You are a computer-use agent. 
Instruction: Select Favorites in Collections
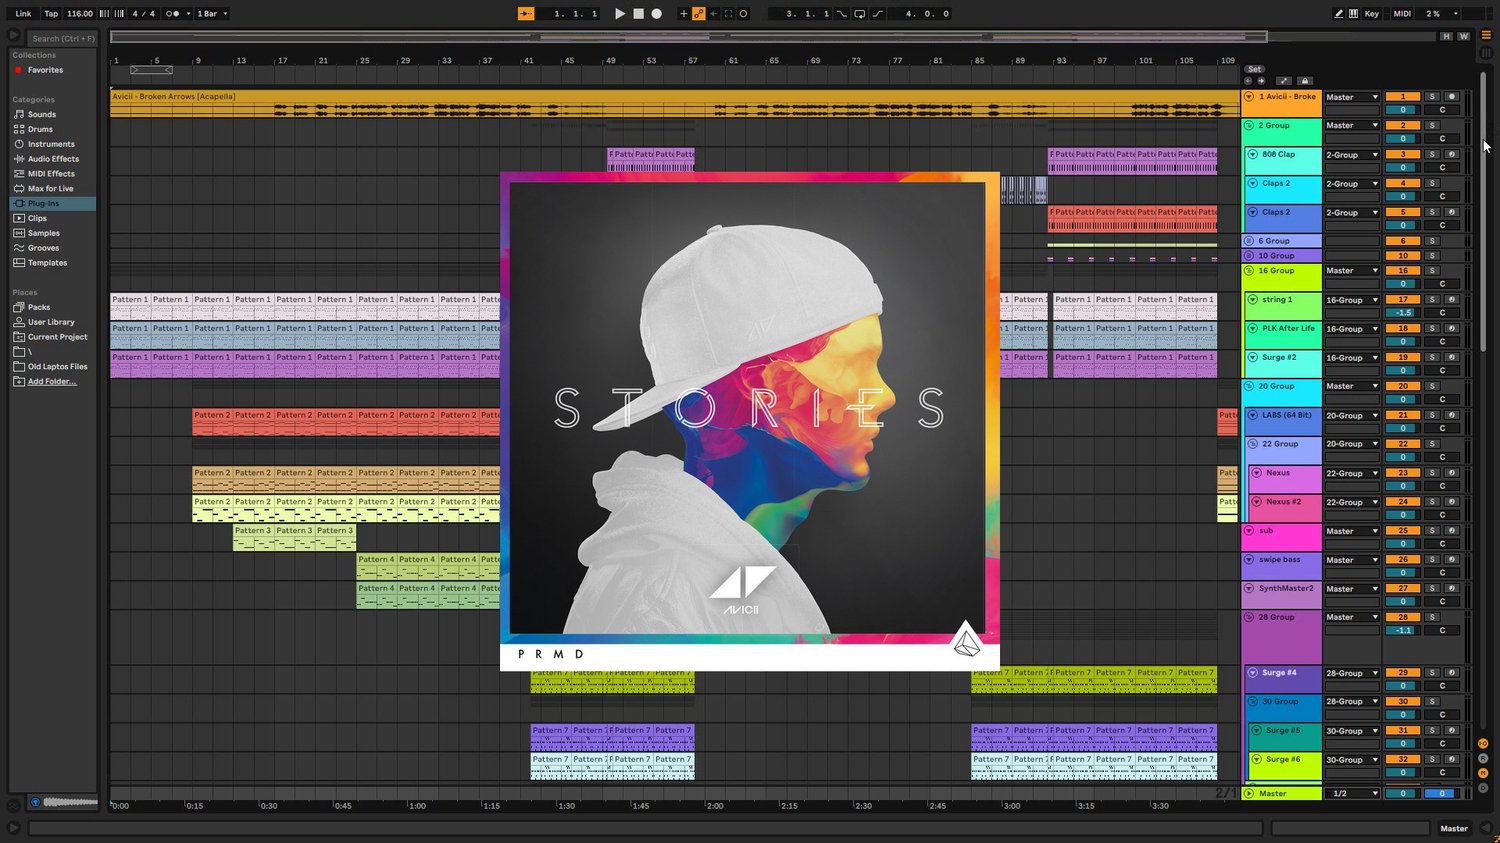coord(45,70)
